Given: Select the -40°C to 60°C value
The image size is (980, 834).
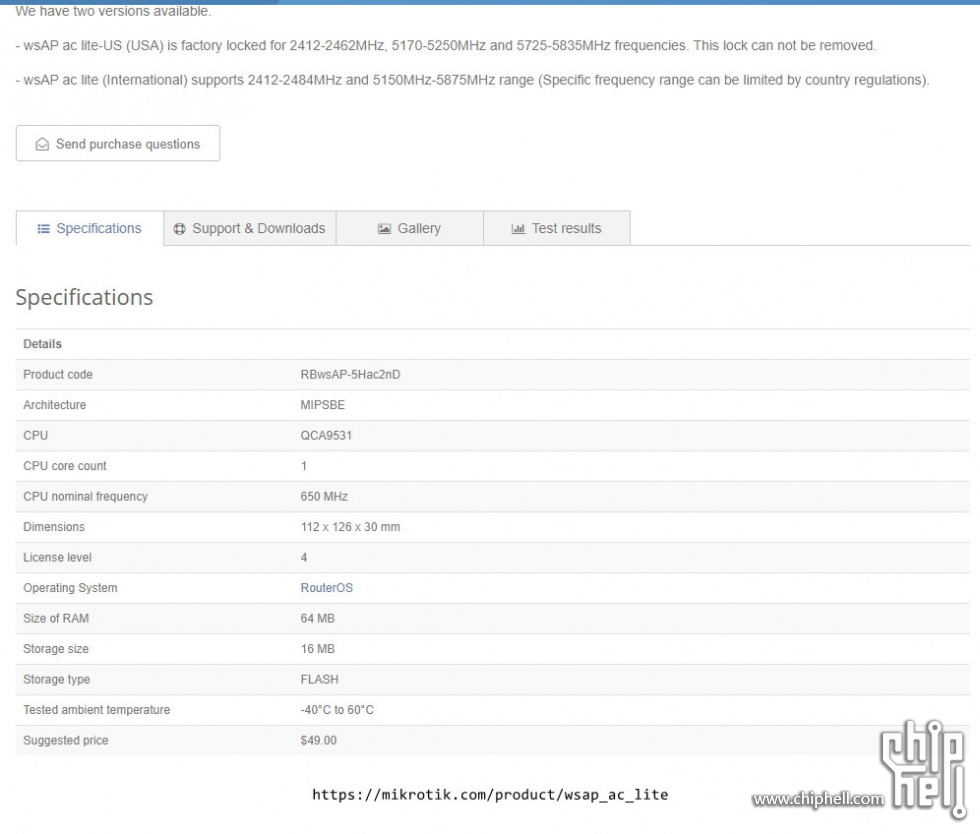Looking at the screenshot, I should click(x=337, y=710).
